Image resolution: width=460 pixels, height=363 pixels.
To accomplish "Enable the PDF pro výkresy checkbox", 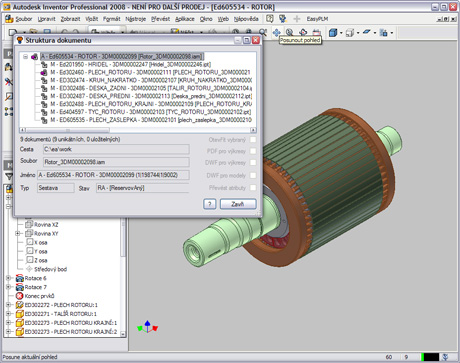I will pyautogui.click(x=253, y=151).
